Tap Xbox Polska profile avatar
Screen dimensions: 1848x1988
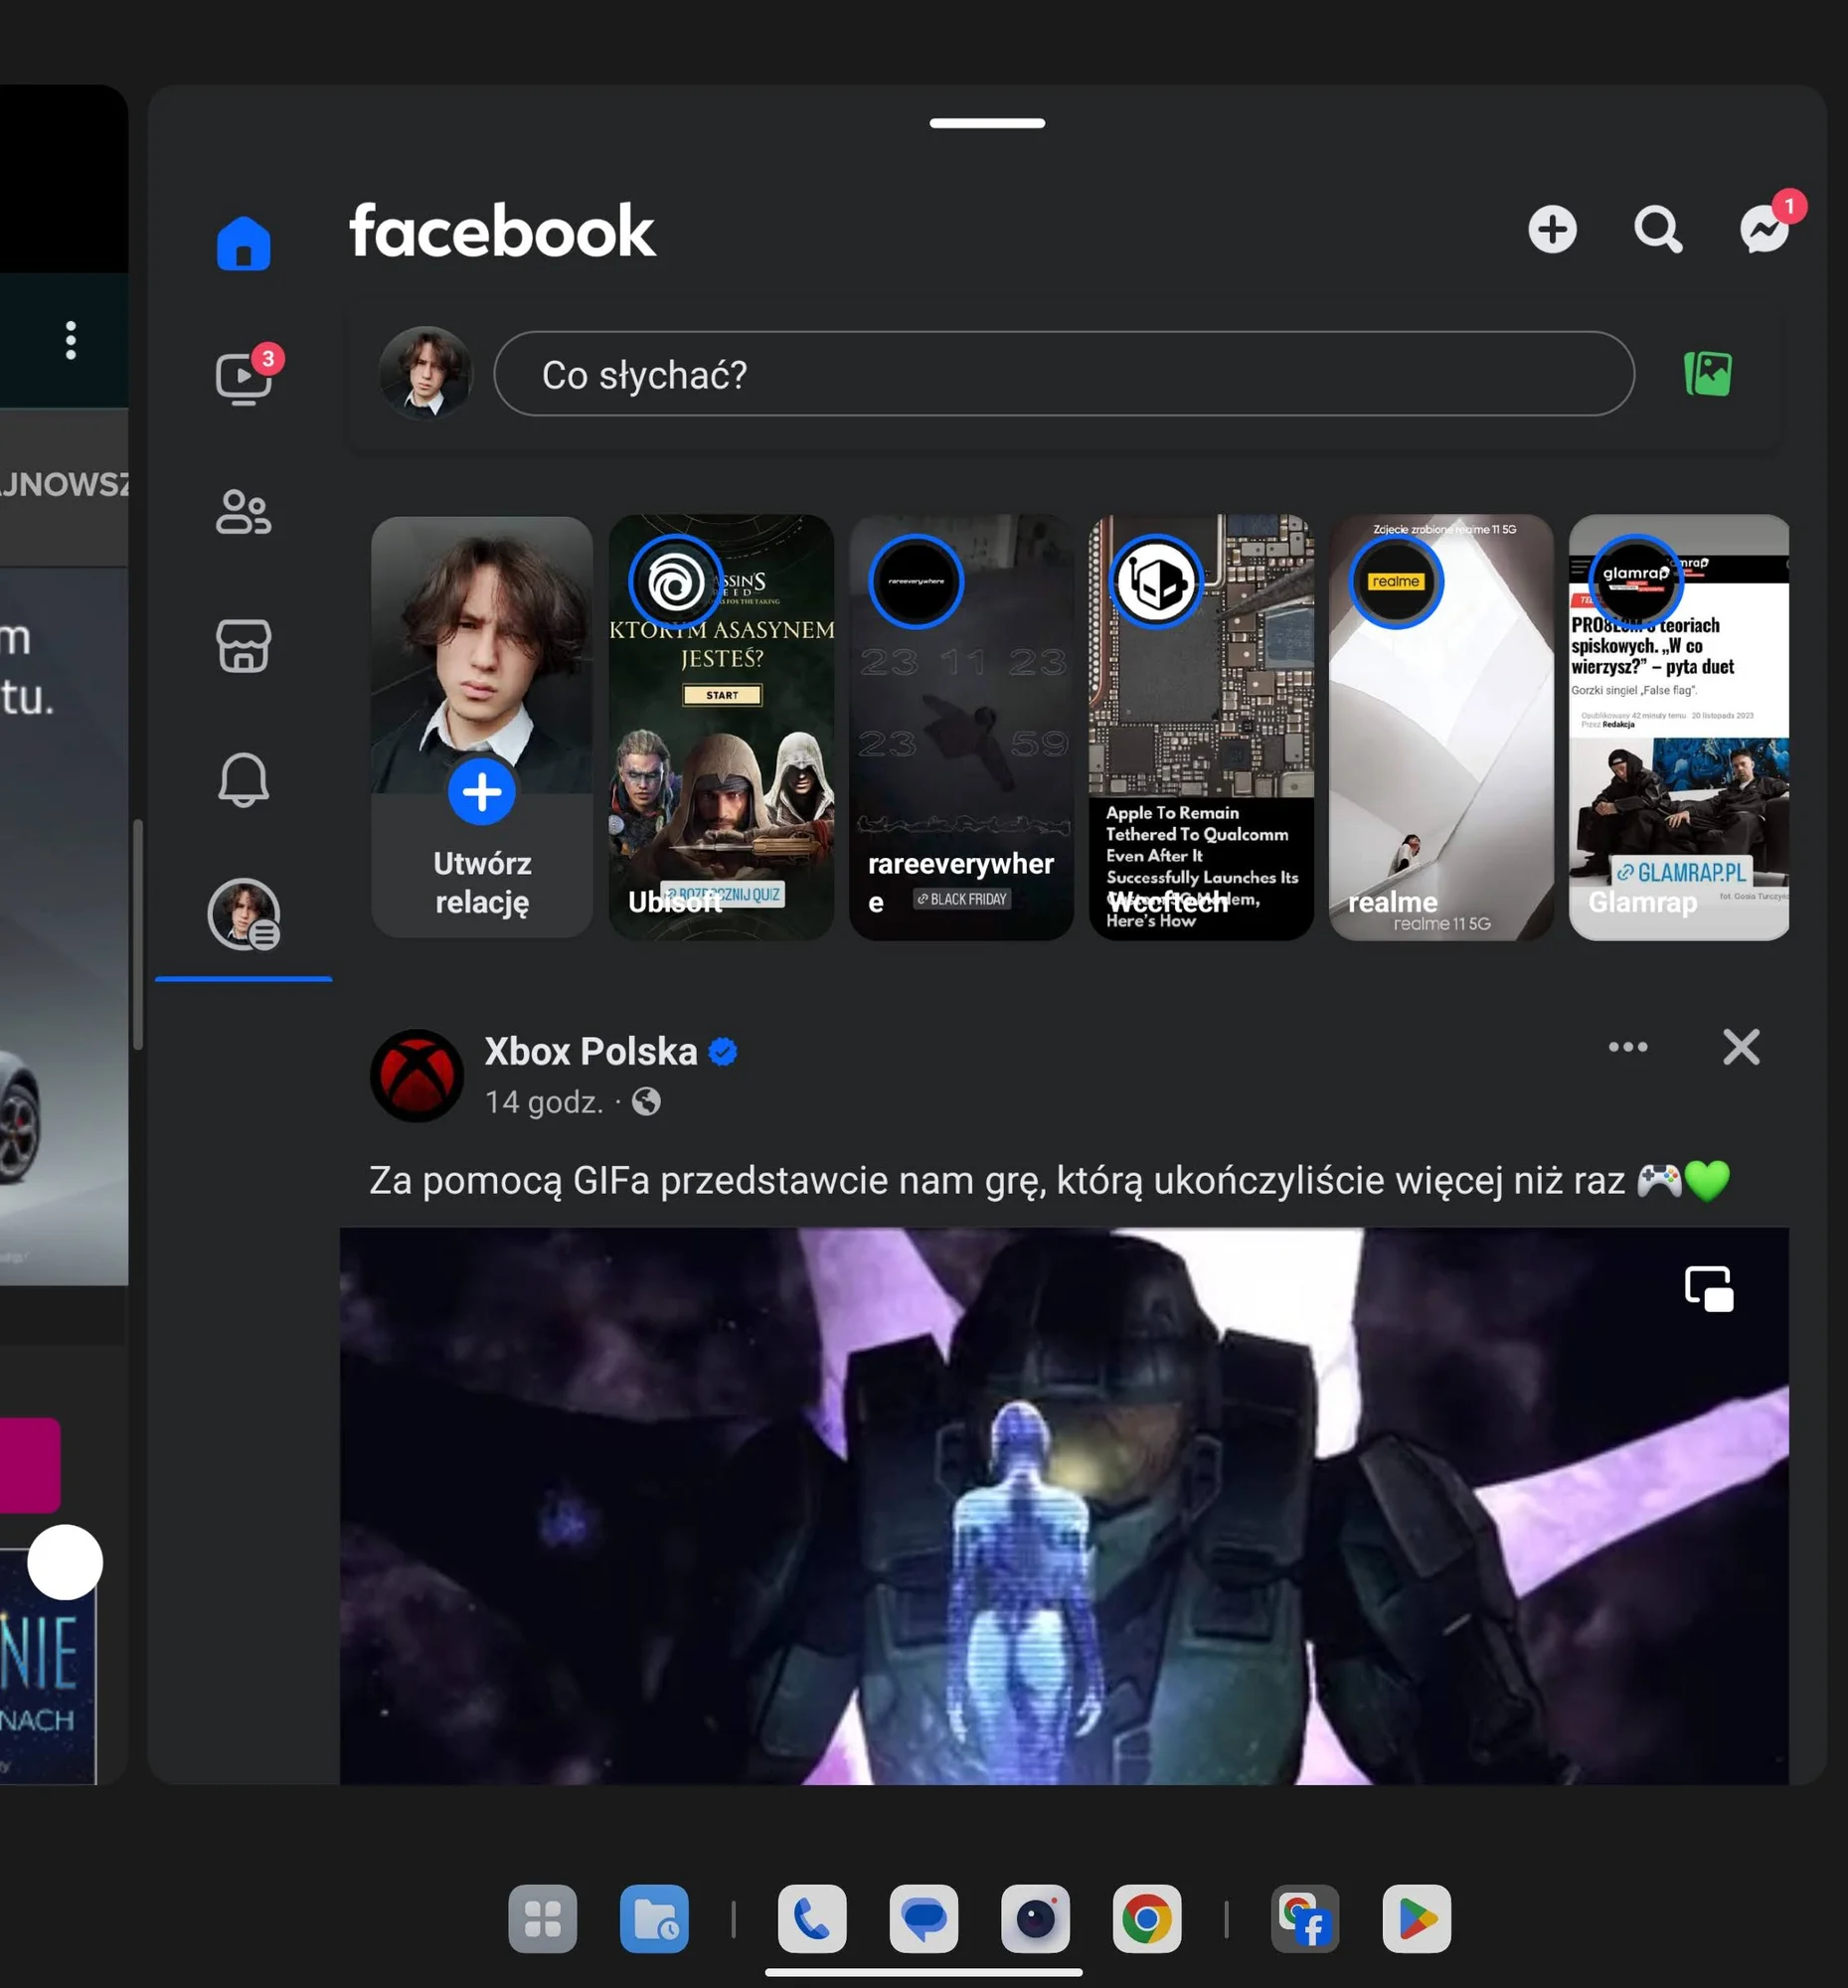417,1076
